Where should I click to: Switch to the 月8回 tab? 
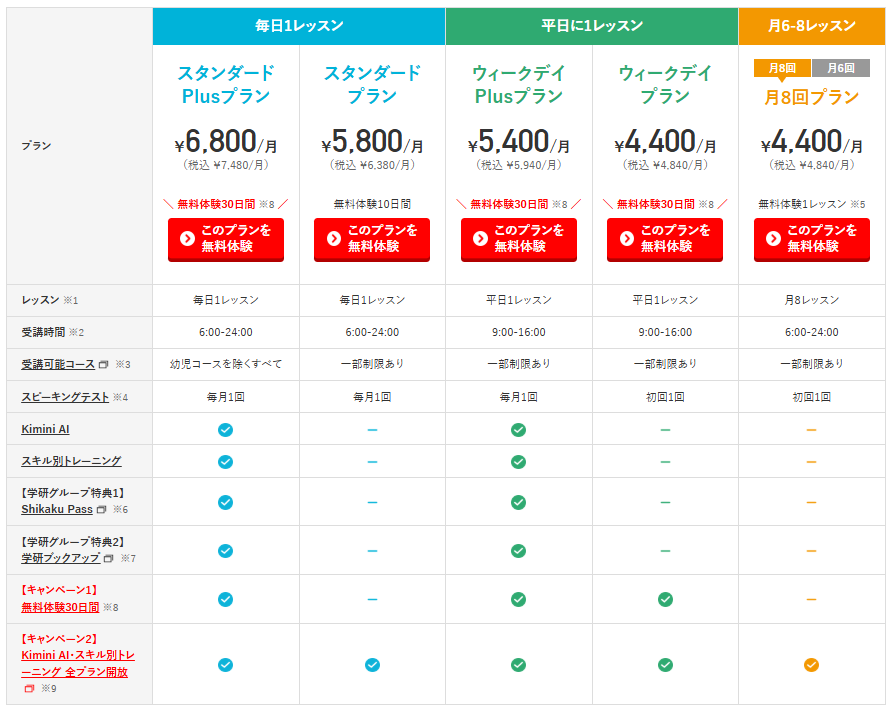tap(782, 68)
